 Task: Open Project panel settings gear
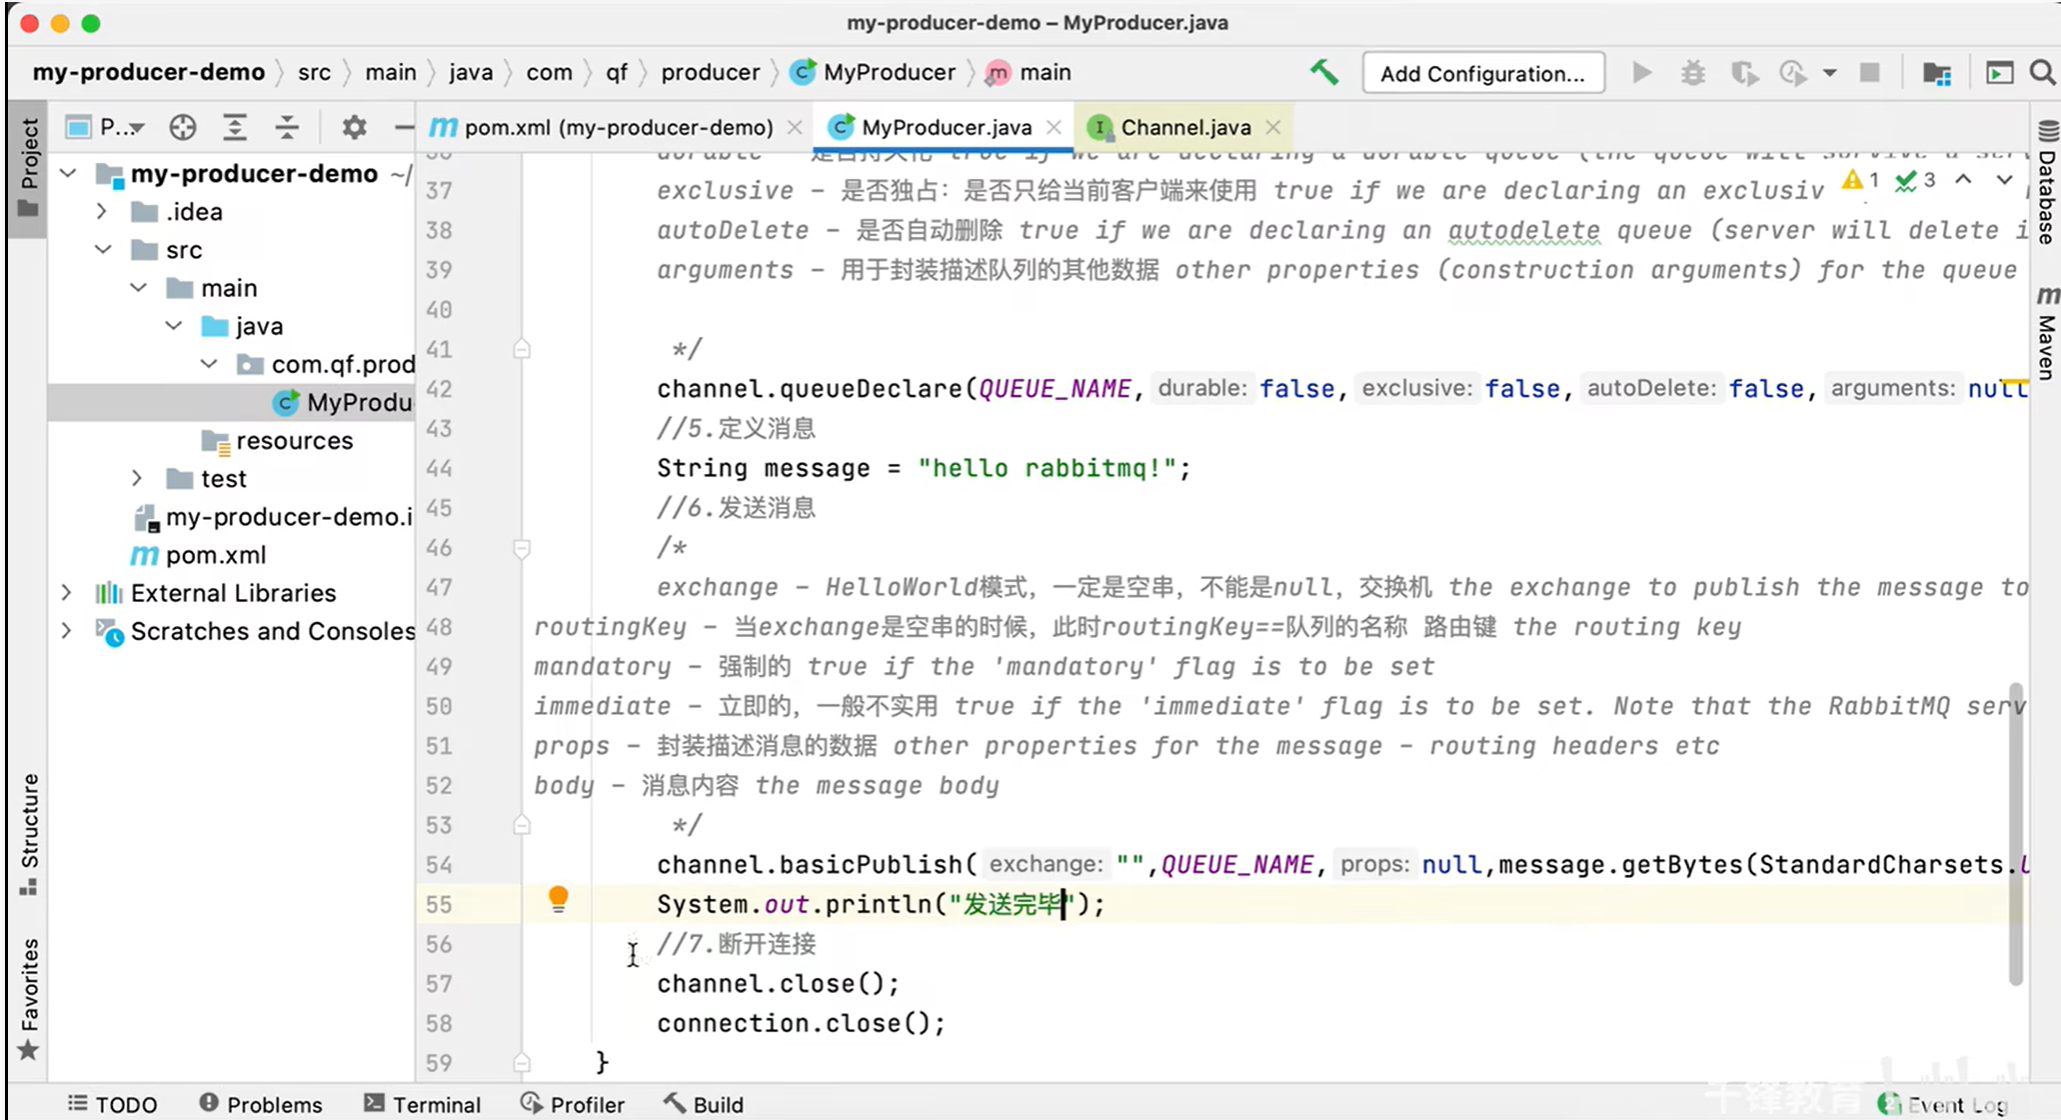click(x=354, y=127)
